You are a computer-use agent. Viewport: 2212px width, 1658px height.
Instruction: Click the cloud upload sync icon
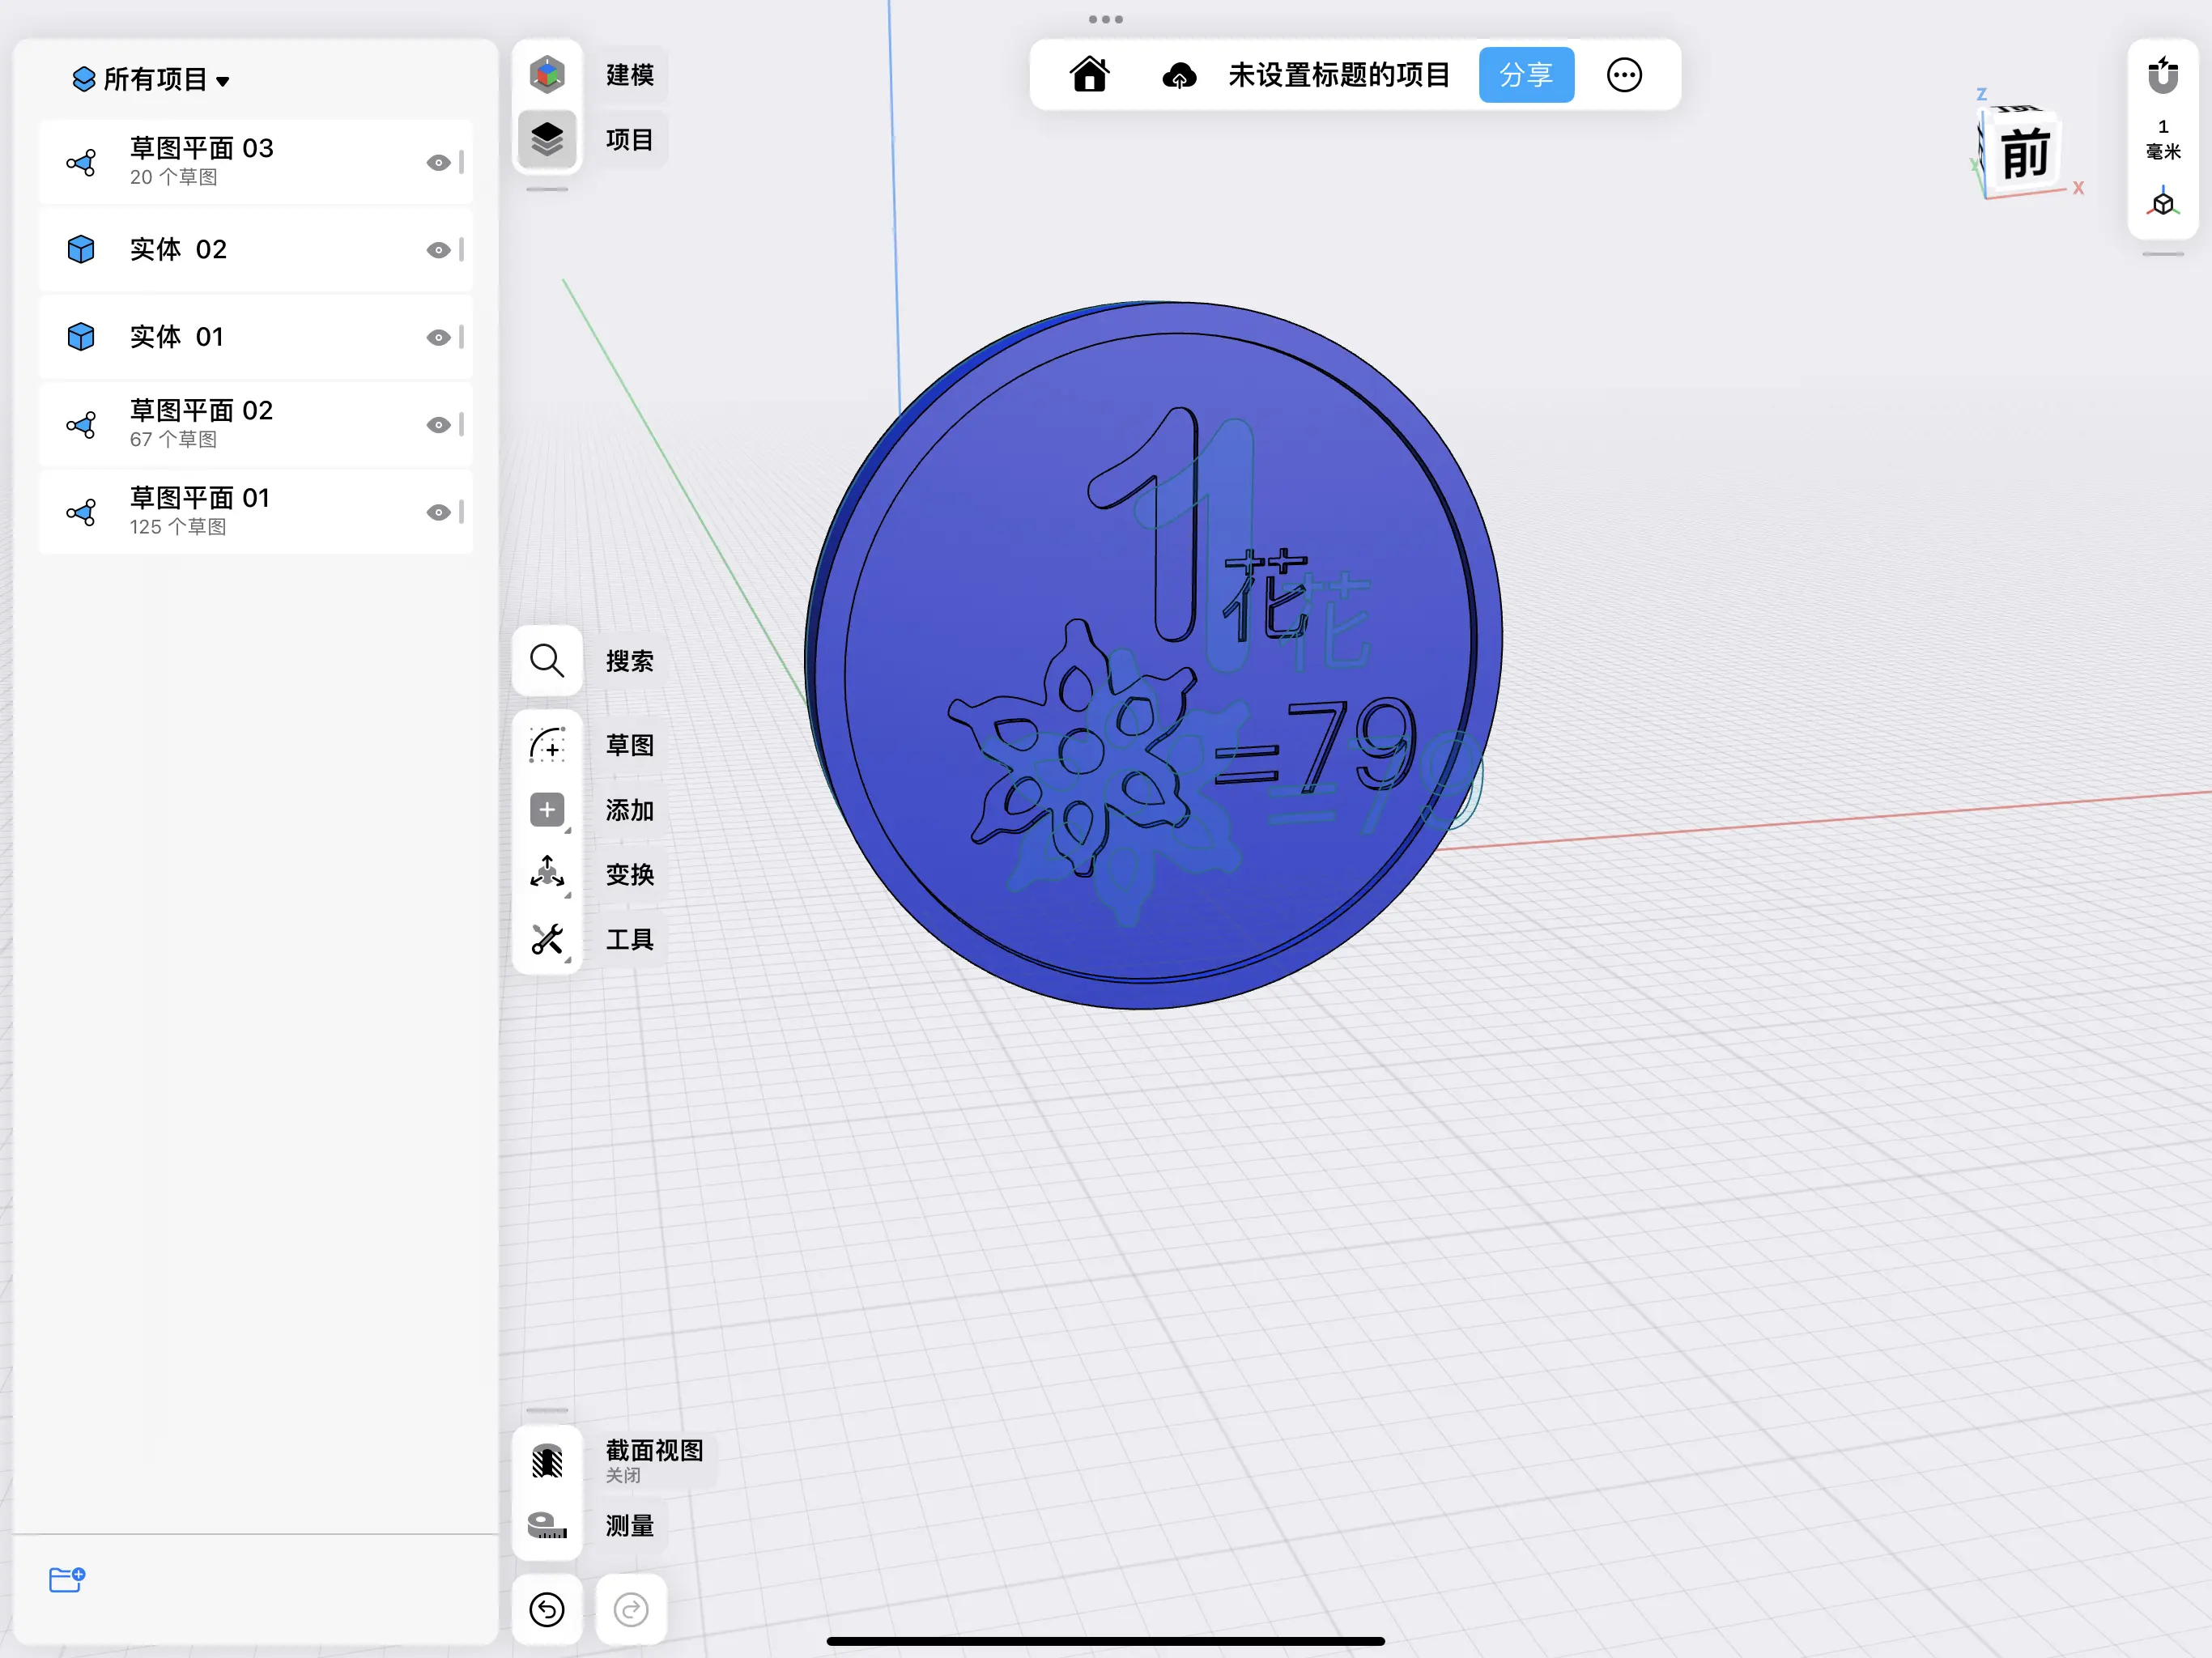[x=1180, y=75]
